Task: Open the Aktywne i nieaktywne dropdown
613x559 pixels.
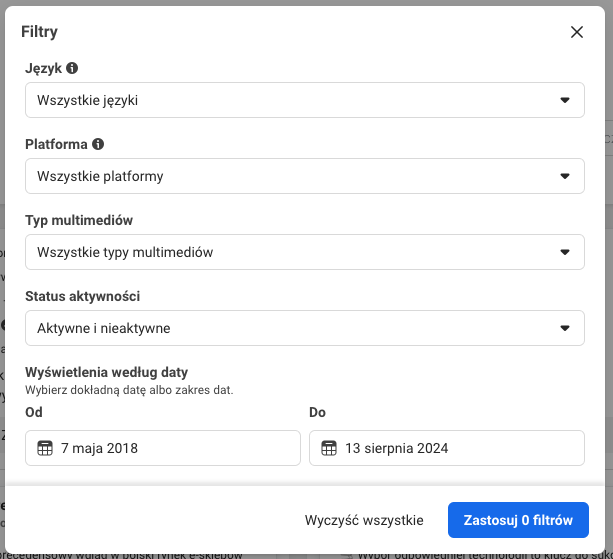Action: tap(305, 328)
